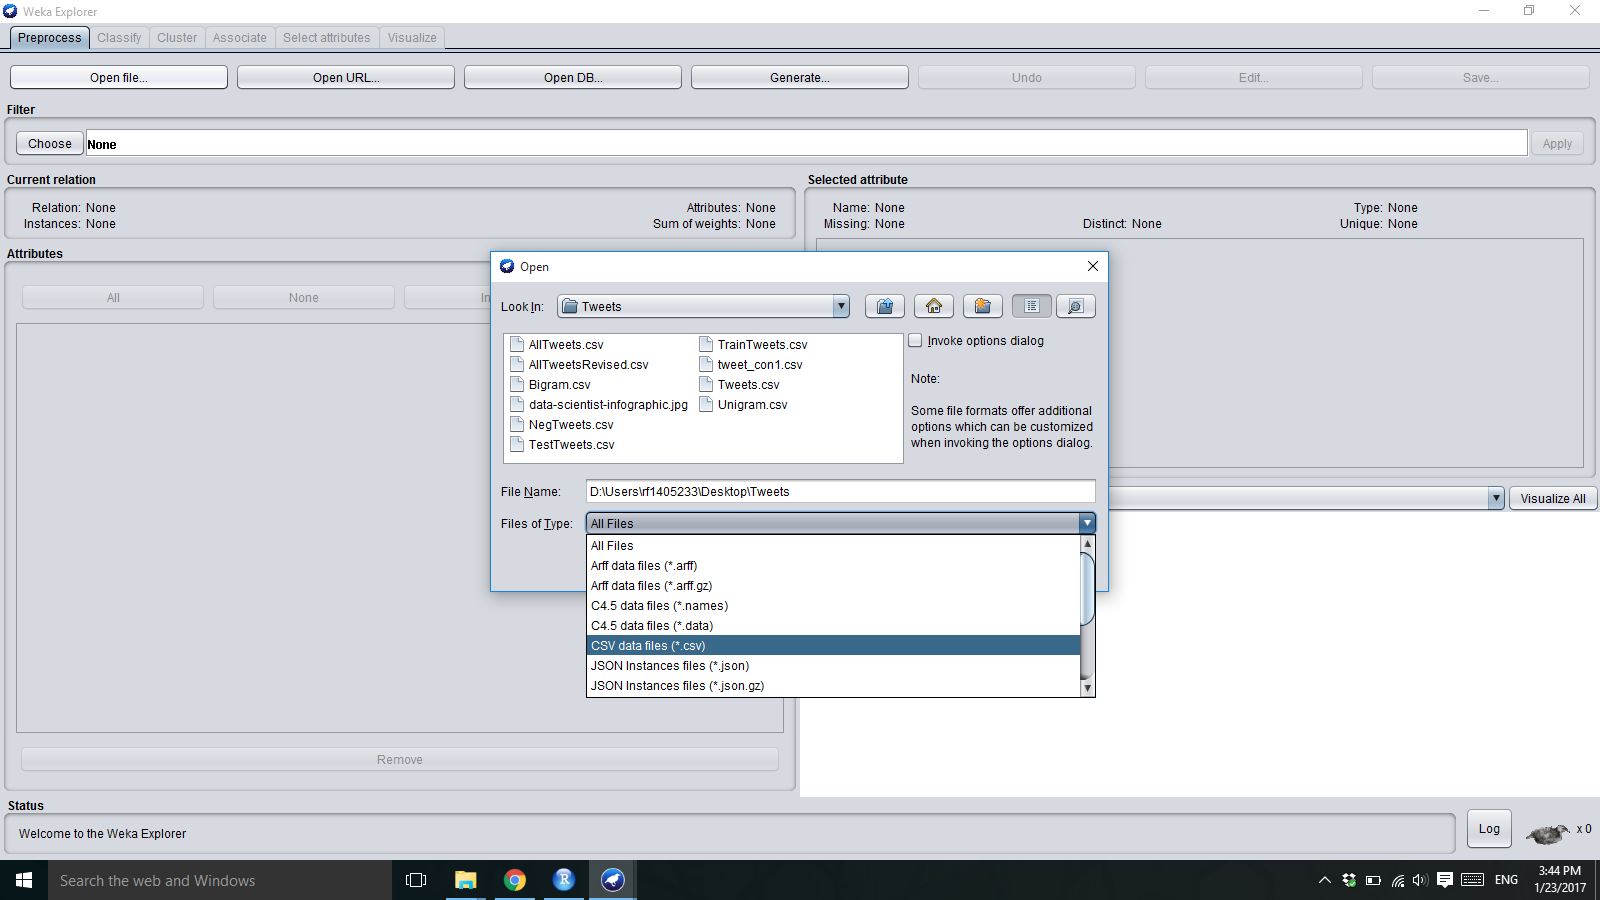Open network status tray icon
This screenshot has width=1600, height=900.
(1397, 880)
